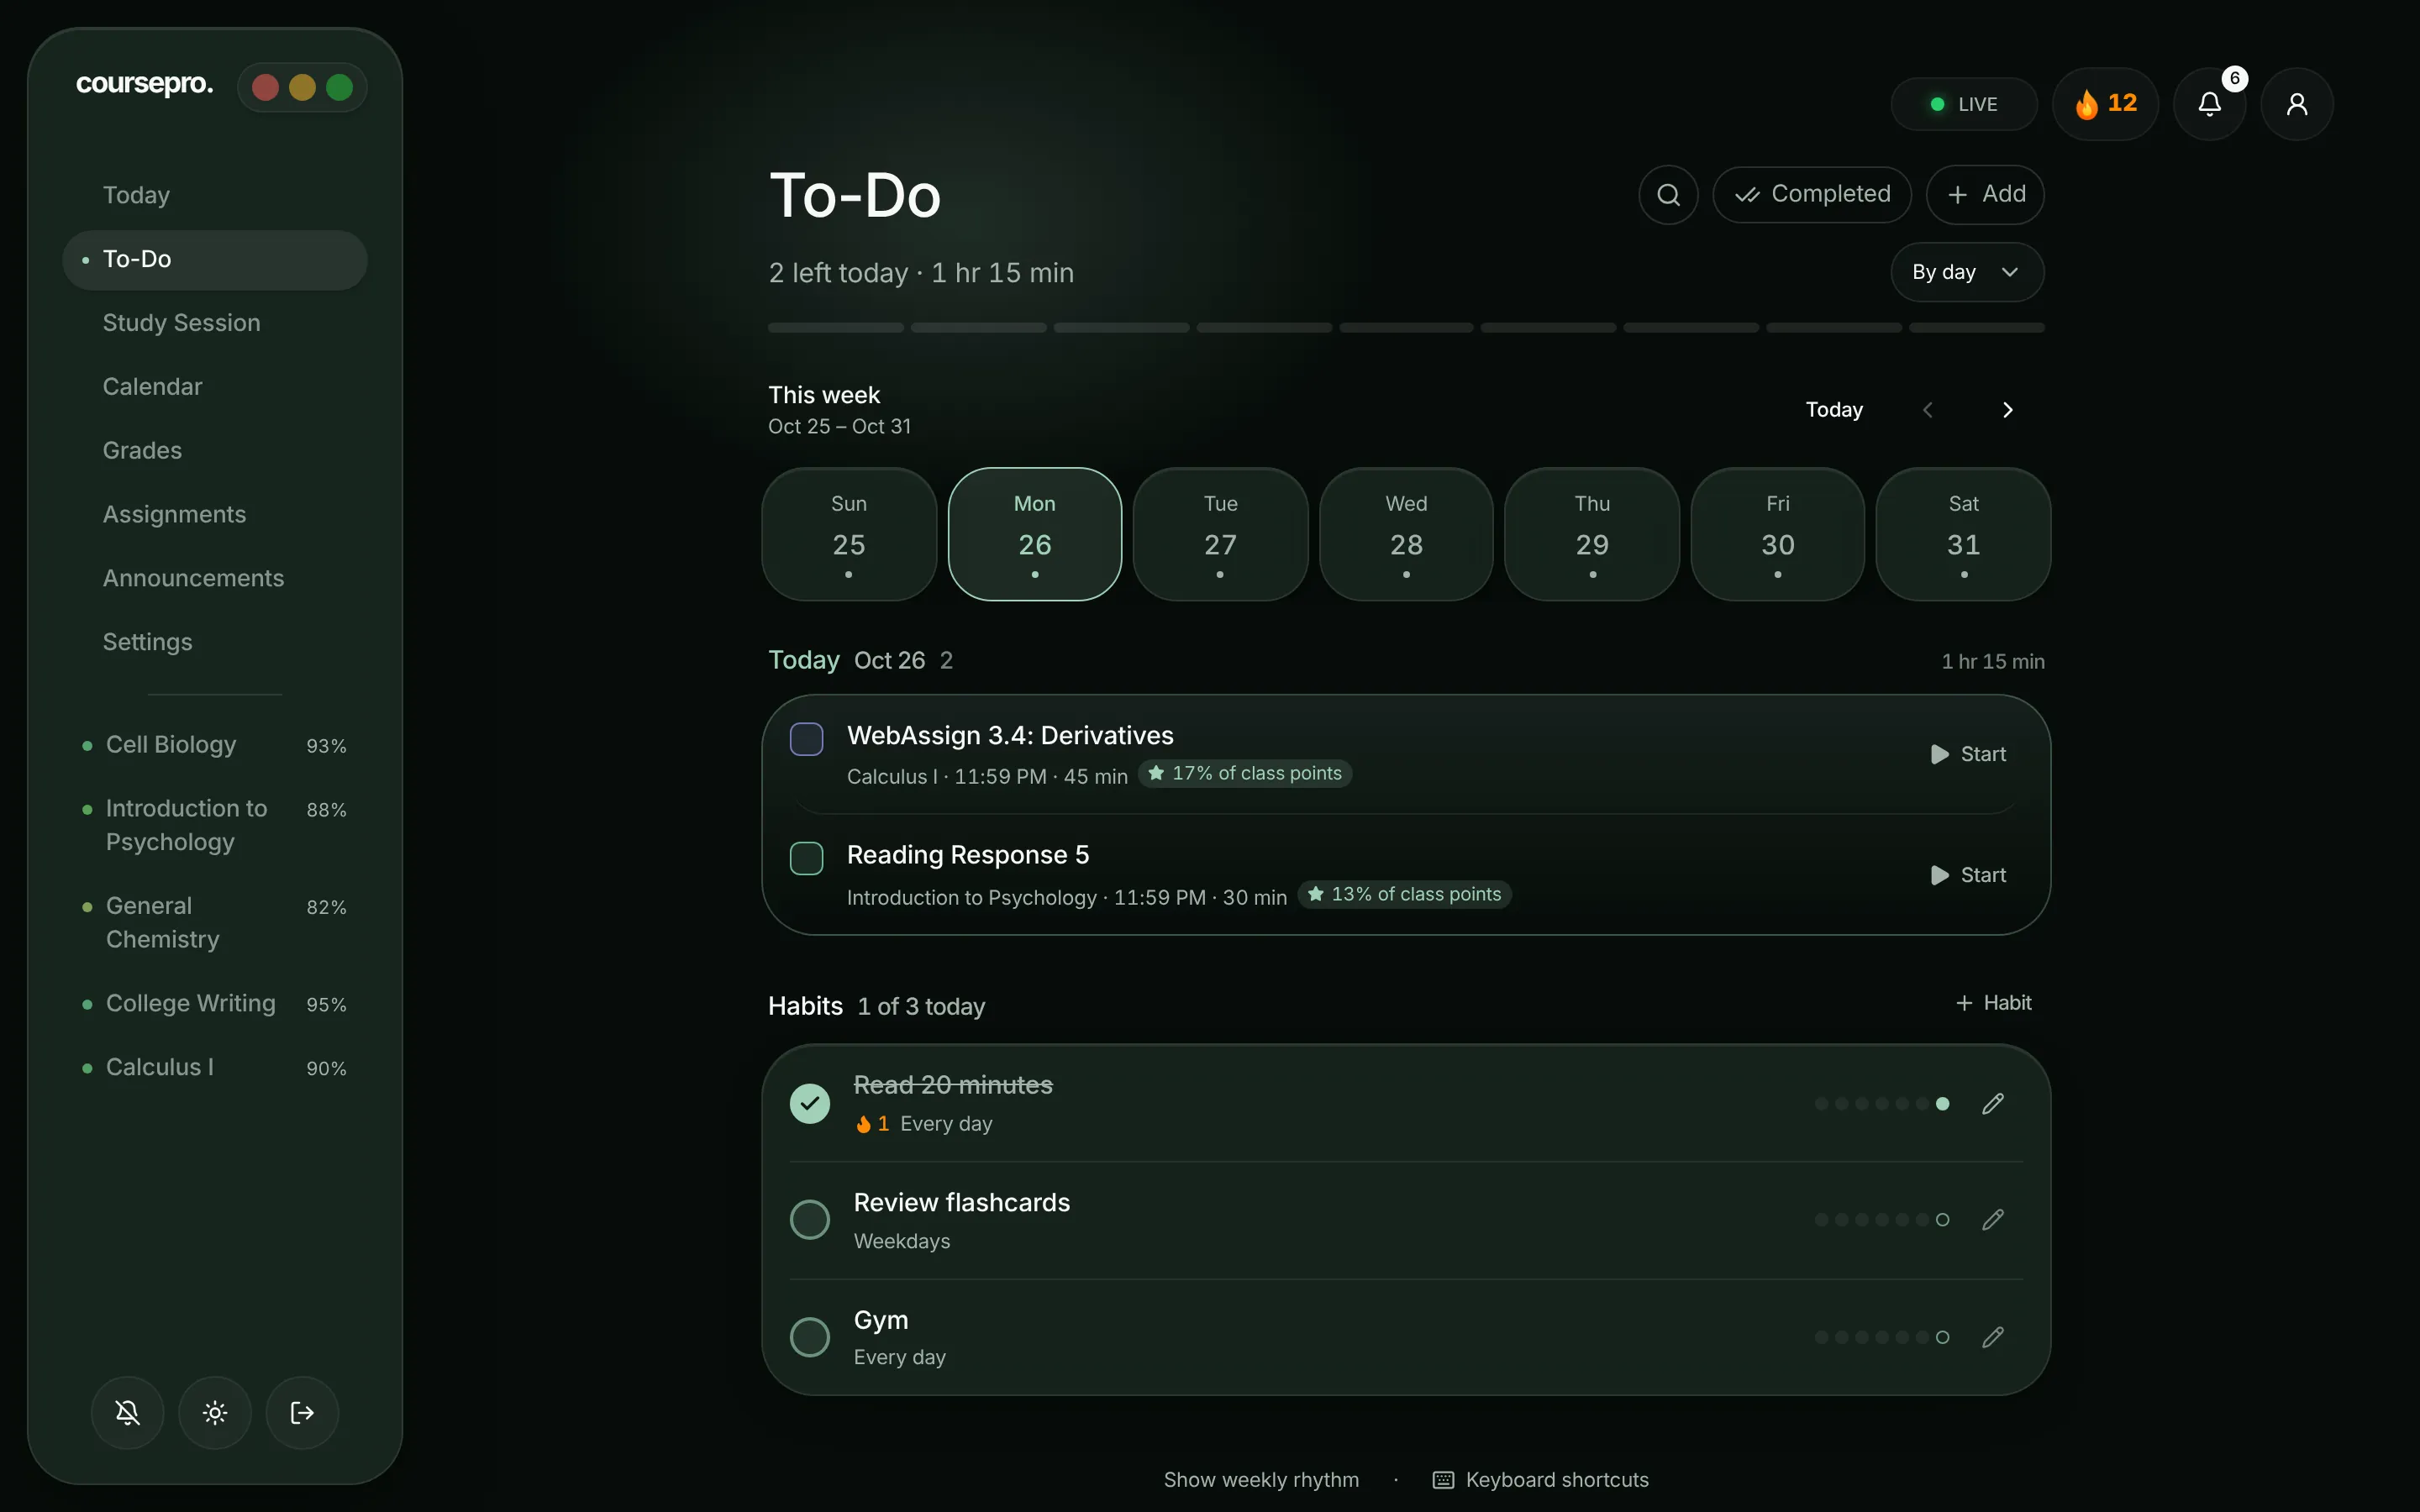
Task: Click first segment of progress bar
Action: [836, 328]
